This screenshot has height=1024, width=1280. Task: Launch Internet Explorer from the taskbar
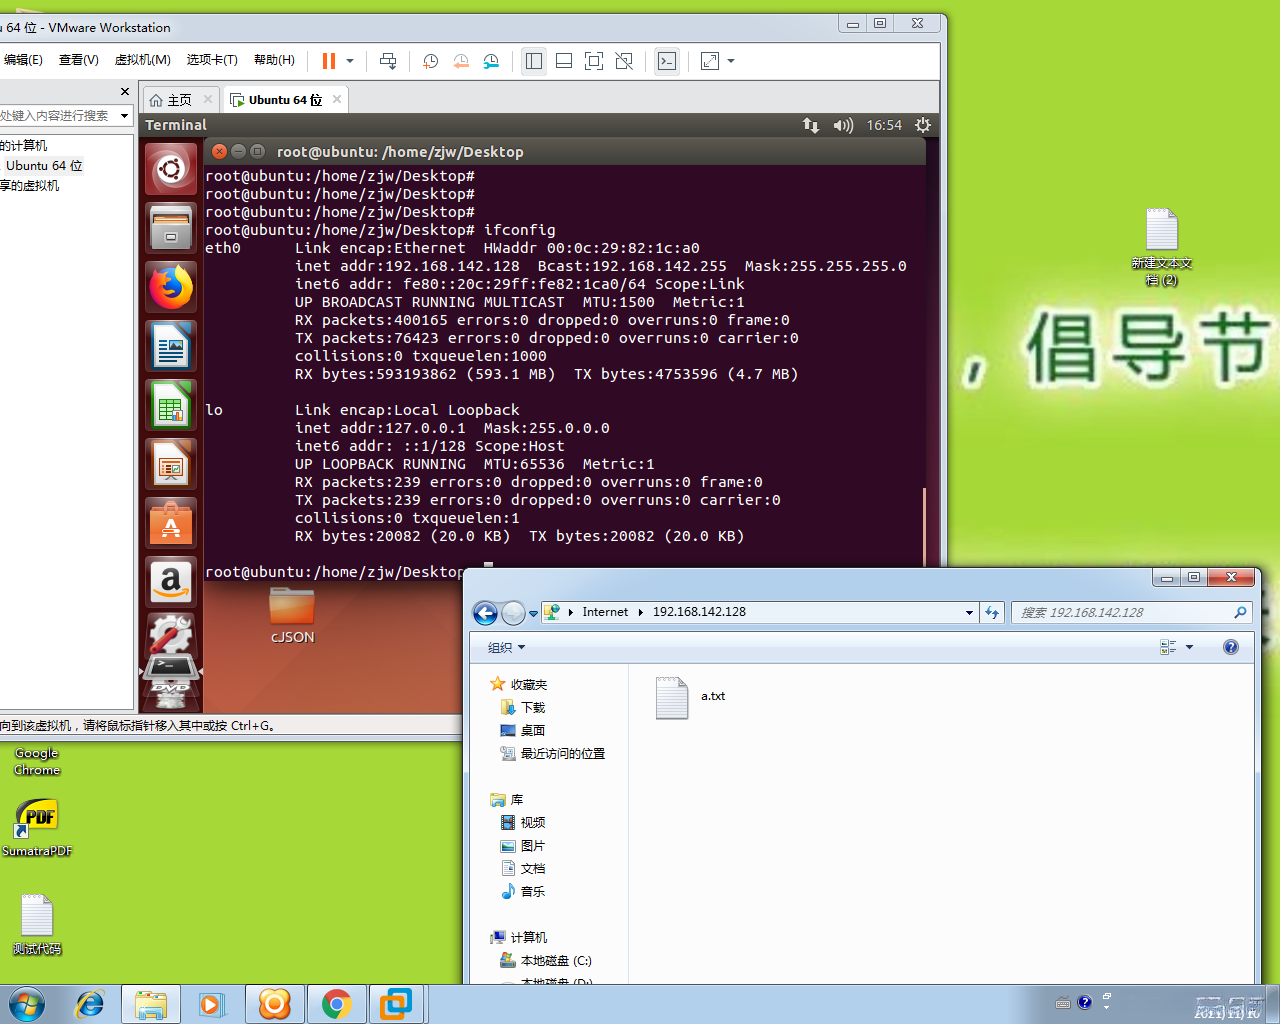(x=90, y=1004)
